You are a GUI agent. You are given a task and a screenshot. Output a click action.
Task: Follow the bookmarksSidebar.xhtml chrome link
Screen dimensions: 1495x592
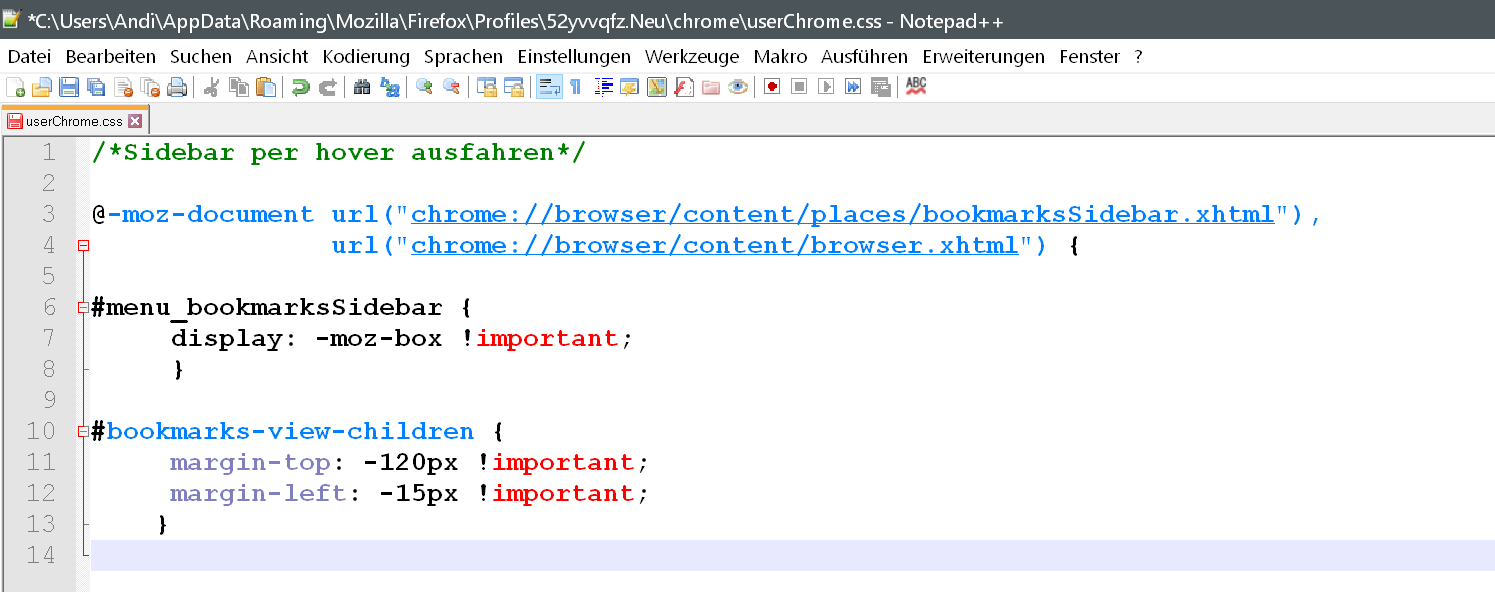click(x=842, y=214)
